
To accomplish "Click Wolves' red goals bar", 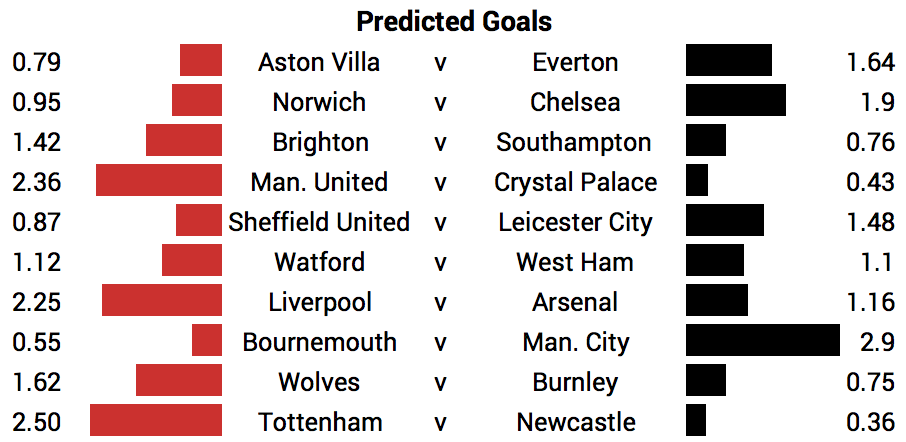I will pos(179,380).
